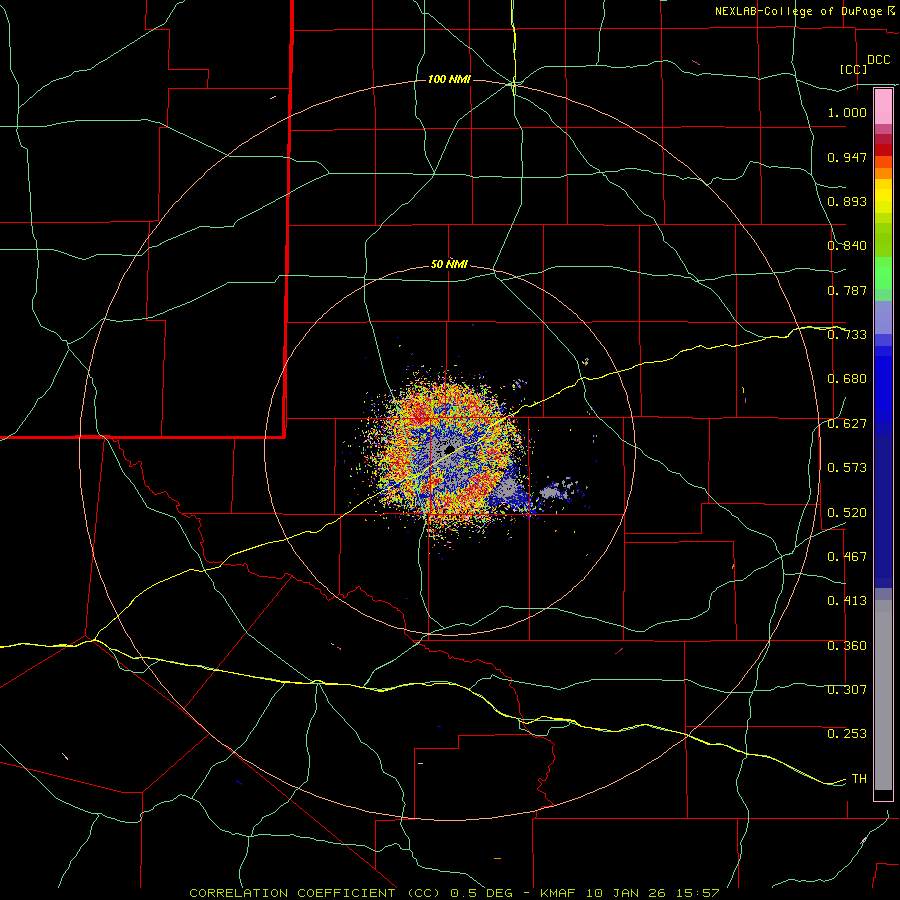The height and width of the screenshot is (900, 900).
Task: Select the 0.733 scale value
Action: [x=847, y=335]
